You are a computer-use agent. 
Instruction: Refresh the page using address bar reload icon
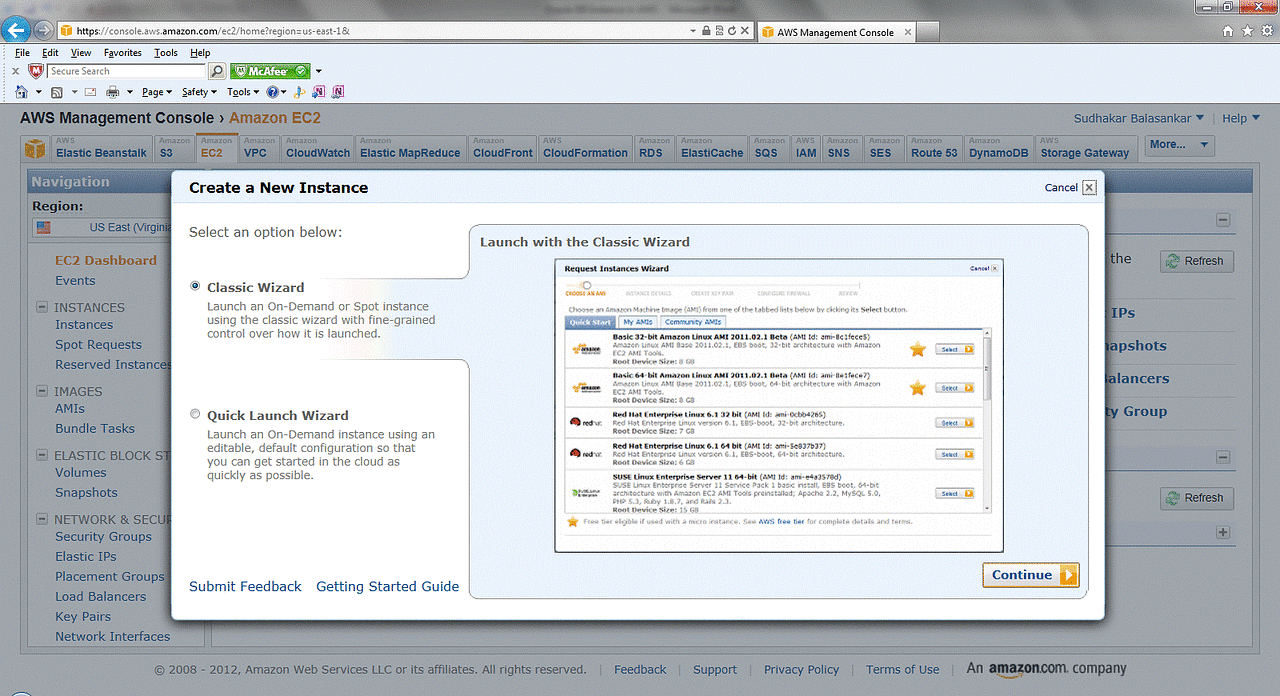[732, 31]
